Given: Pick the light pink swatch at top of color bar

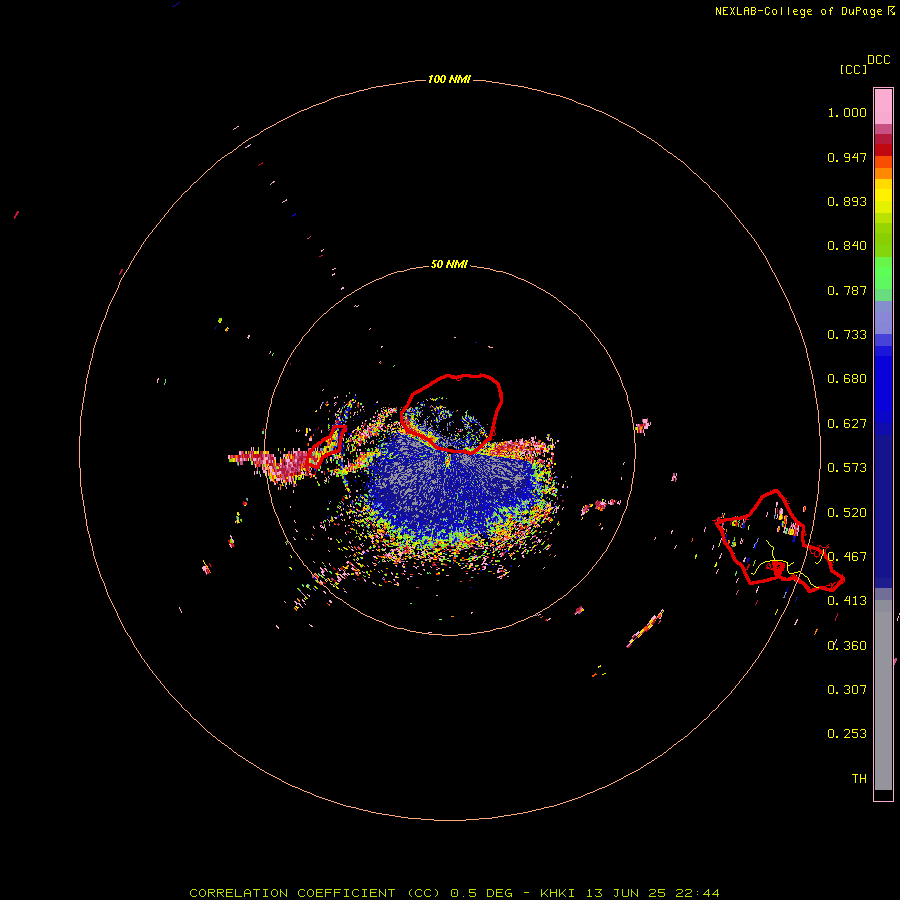Looking at the screenshot, I should [x=883, y=107].
